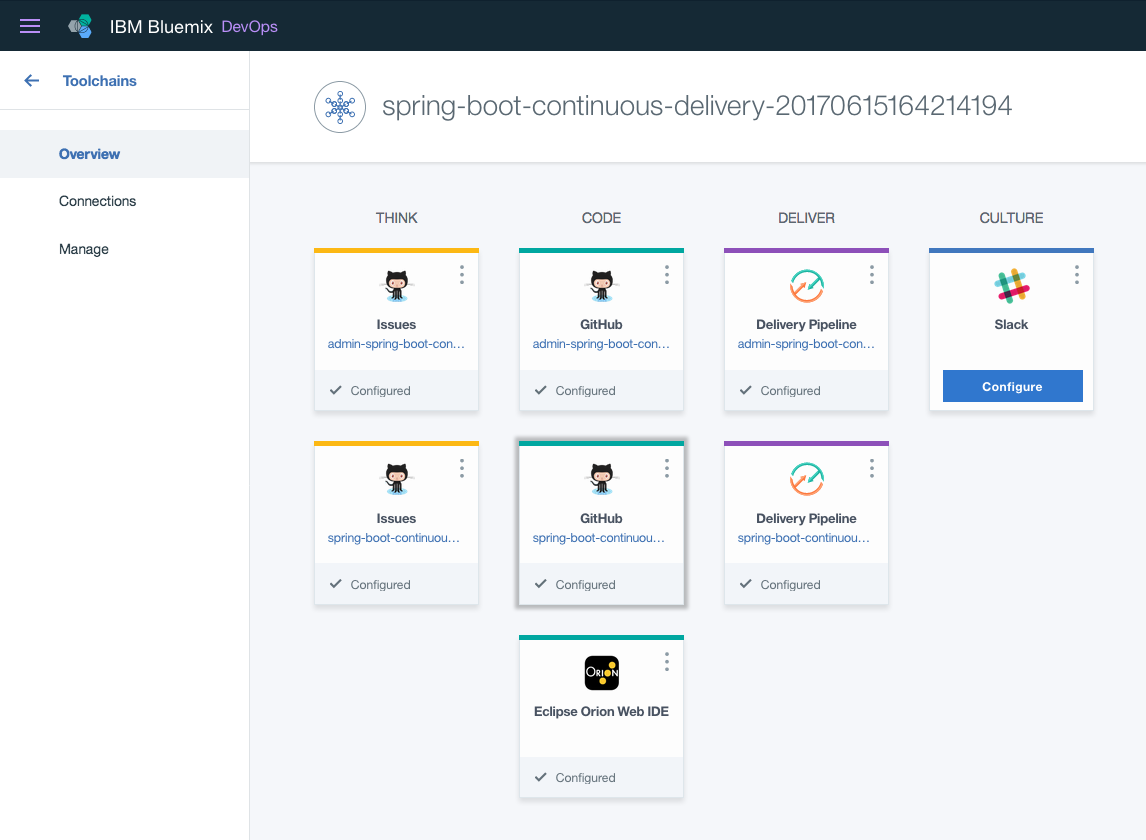Image resolution: width=1146 pixels, height=840 pixels.
Task: Click the toolchain snowflake icon beside the title
Action: pyautogui.click(x=340, y=107)
